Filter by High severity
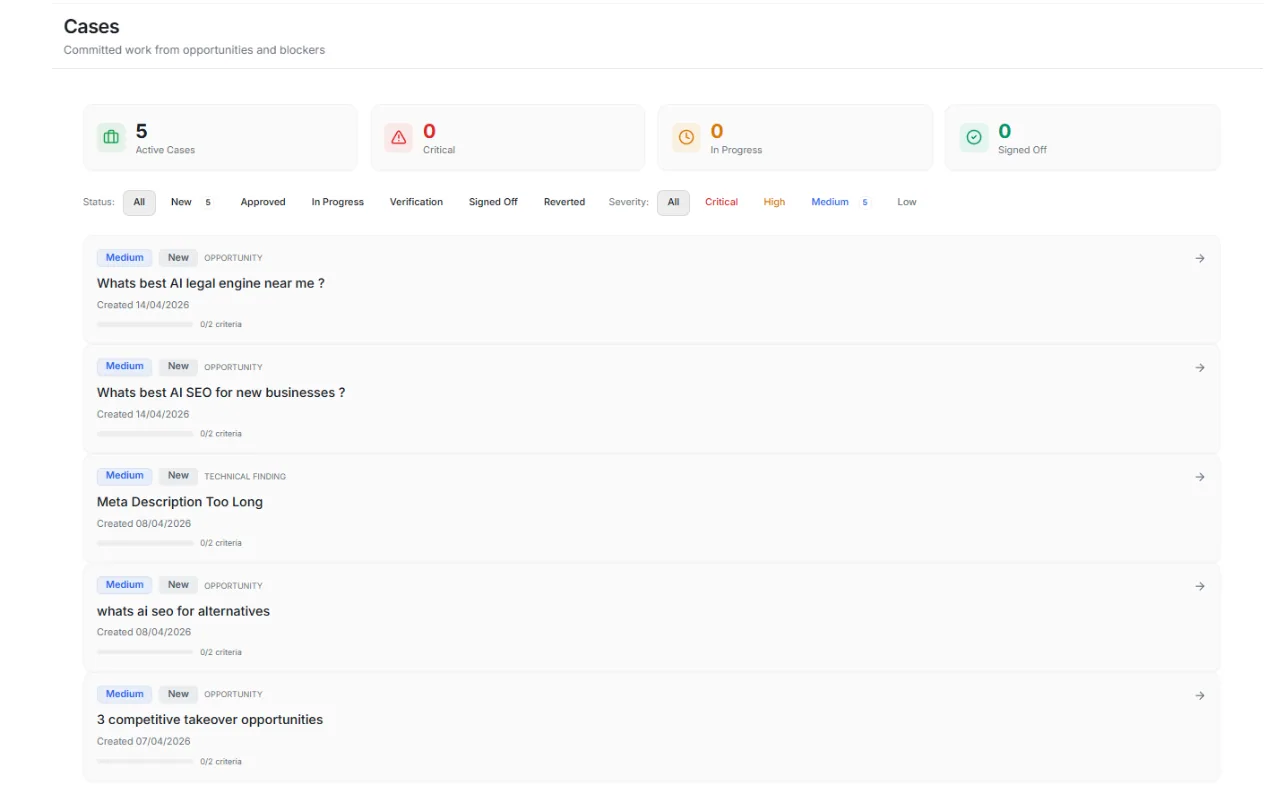 (x=774, y=202)
